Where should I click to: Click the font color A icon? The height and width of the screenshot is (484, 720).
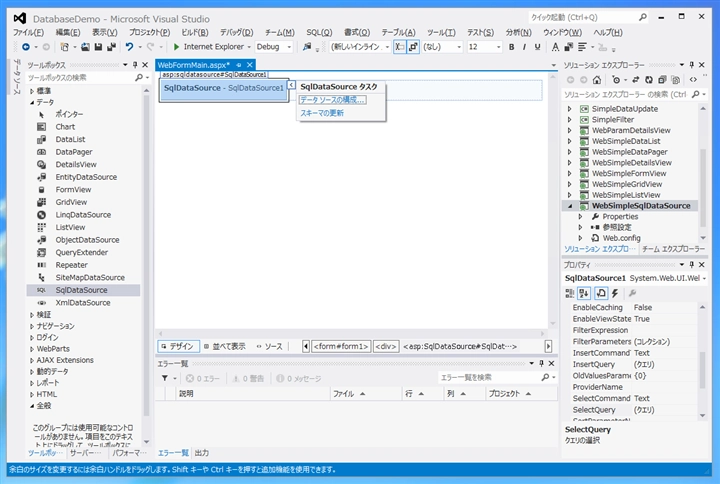point(556,47)
